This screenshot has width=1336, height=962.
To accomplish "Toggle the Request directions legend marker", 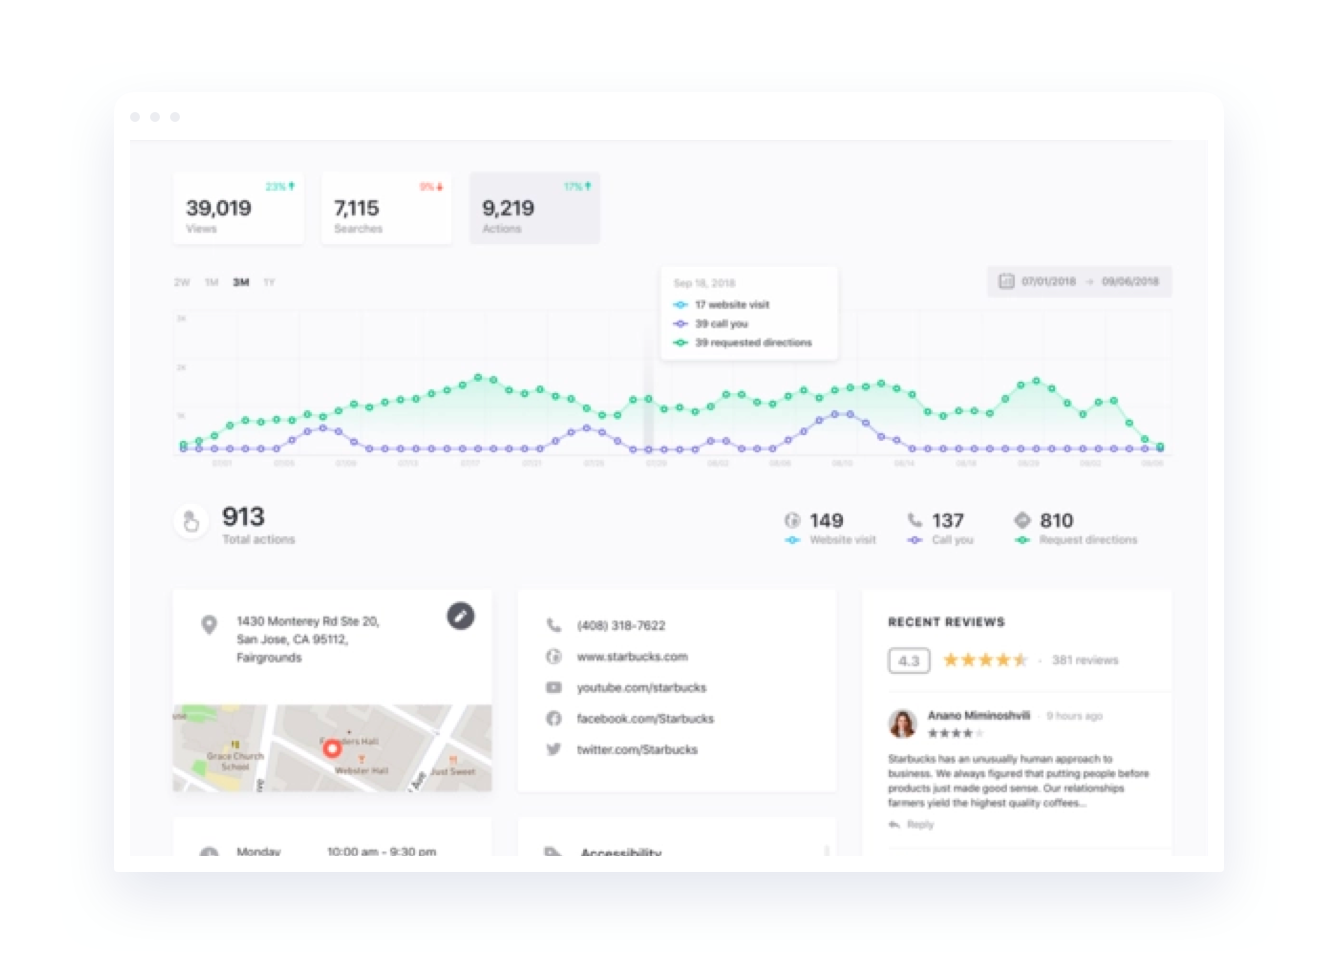I will point(1022,540).
